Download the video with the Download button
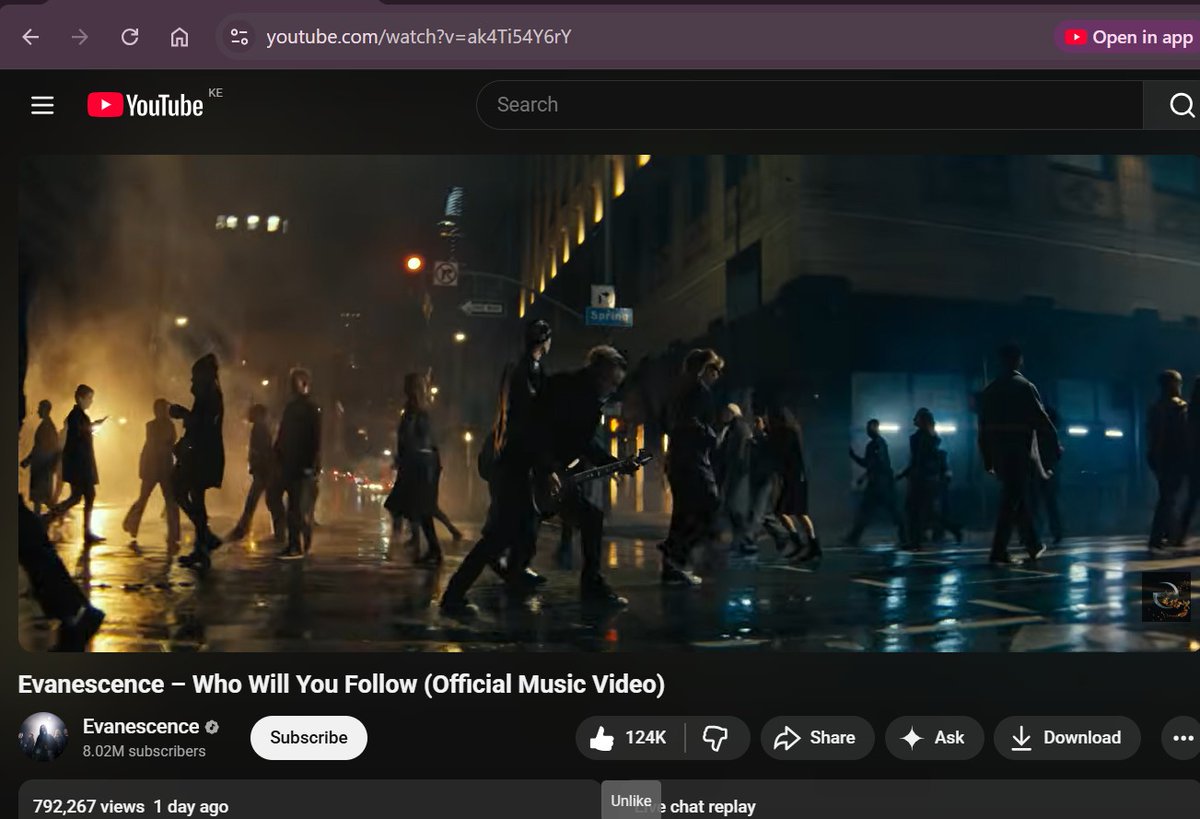The height and width of the screenshot is (819, 1200). click(1067, 738)
